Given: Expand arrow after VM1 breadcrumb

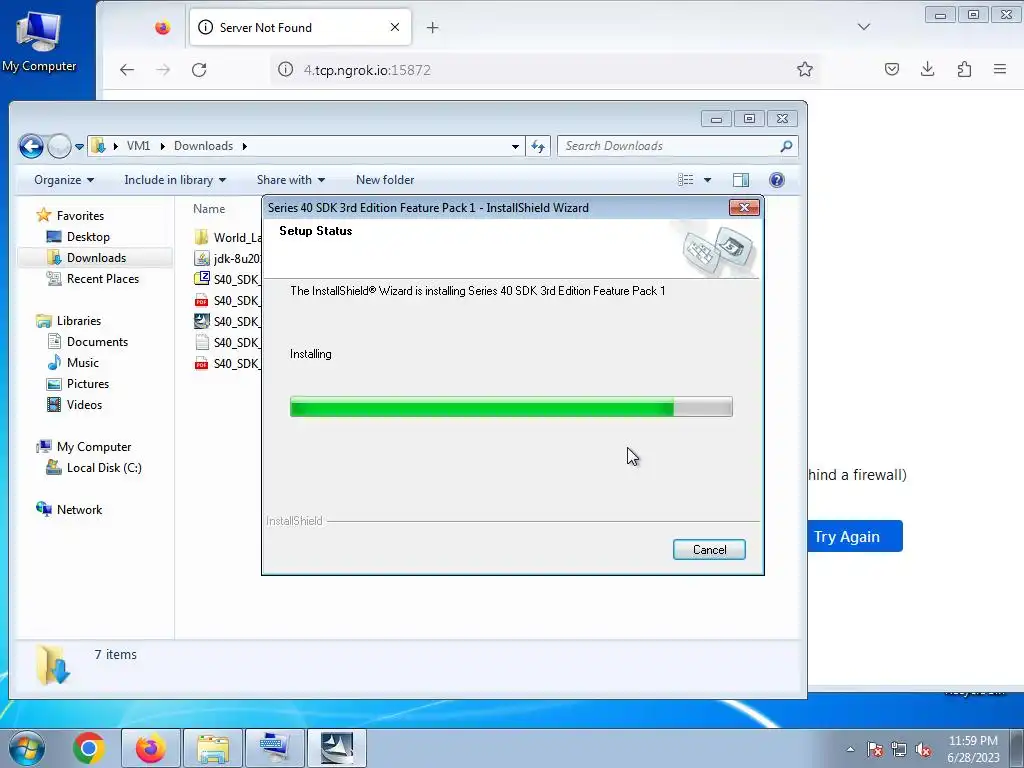Looking at the screenshot, I should [163, 146].
